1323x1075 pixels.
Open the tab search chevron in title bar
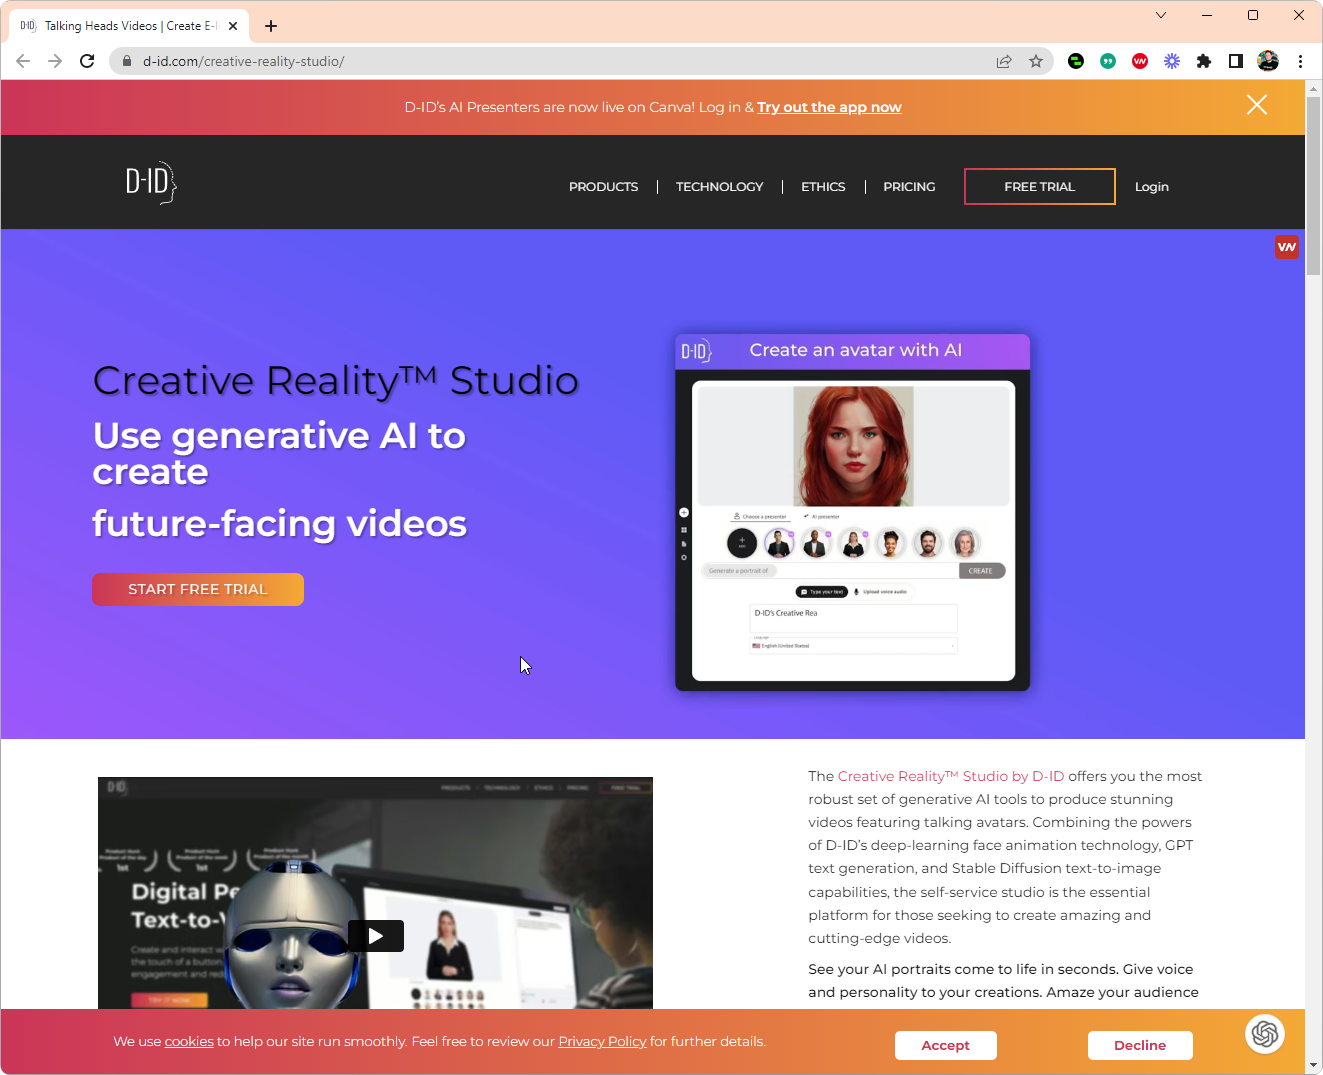[x=1161, y=15]
